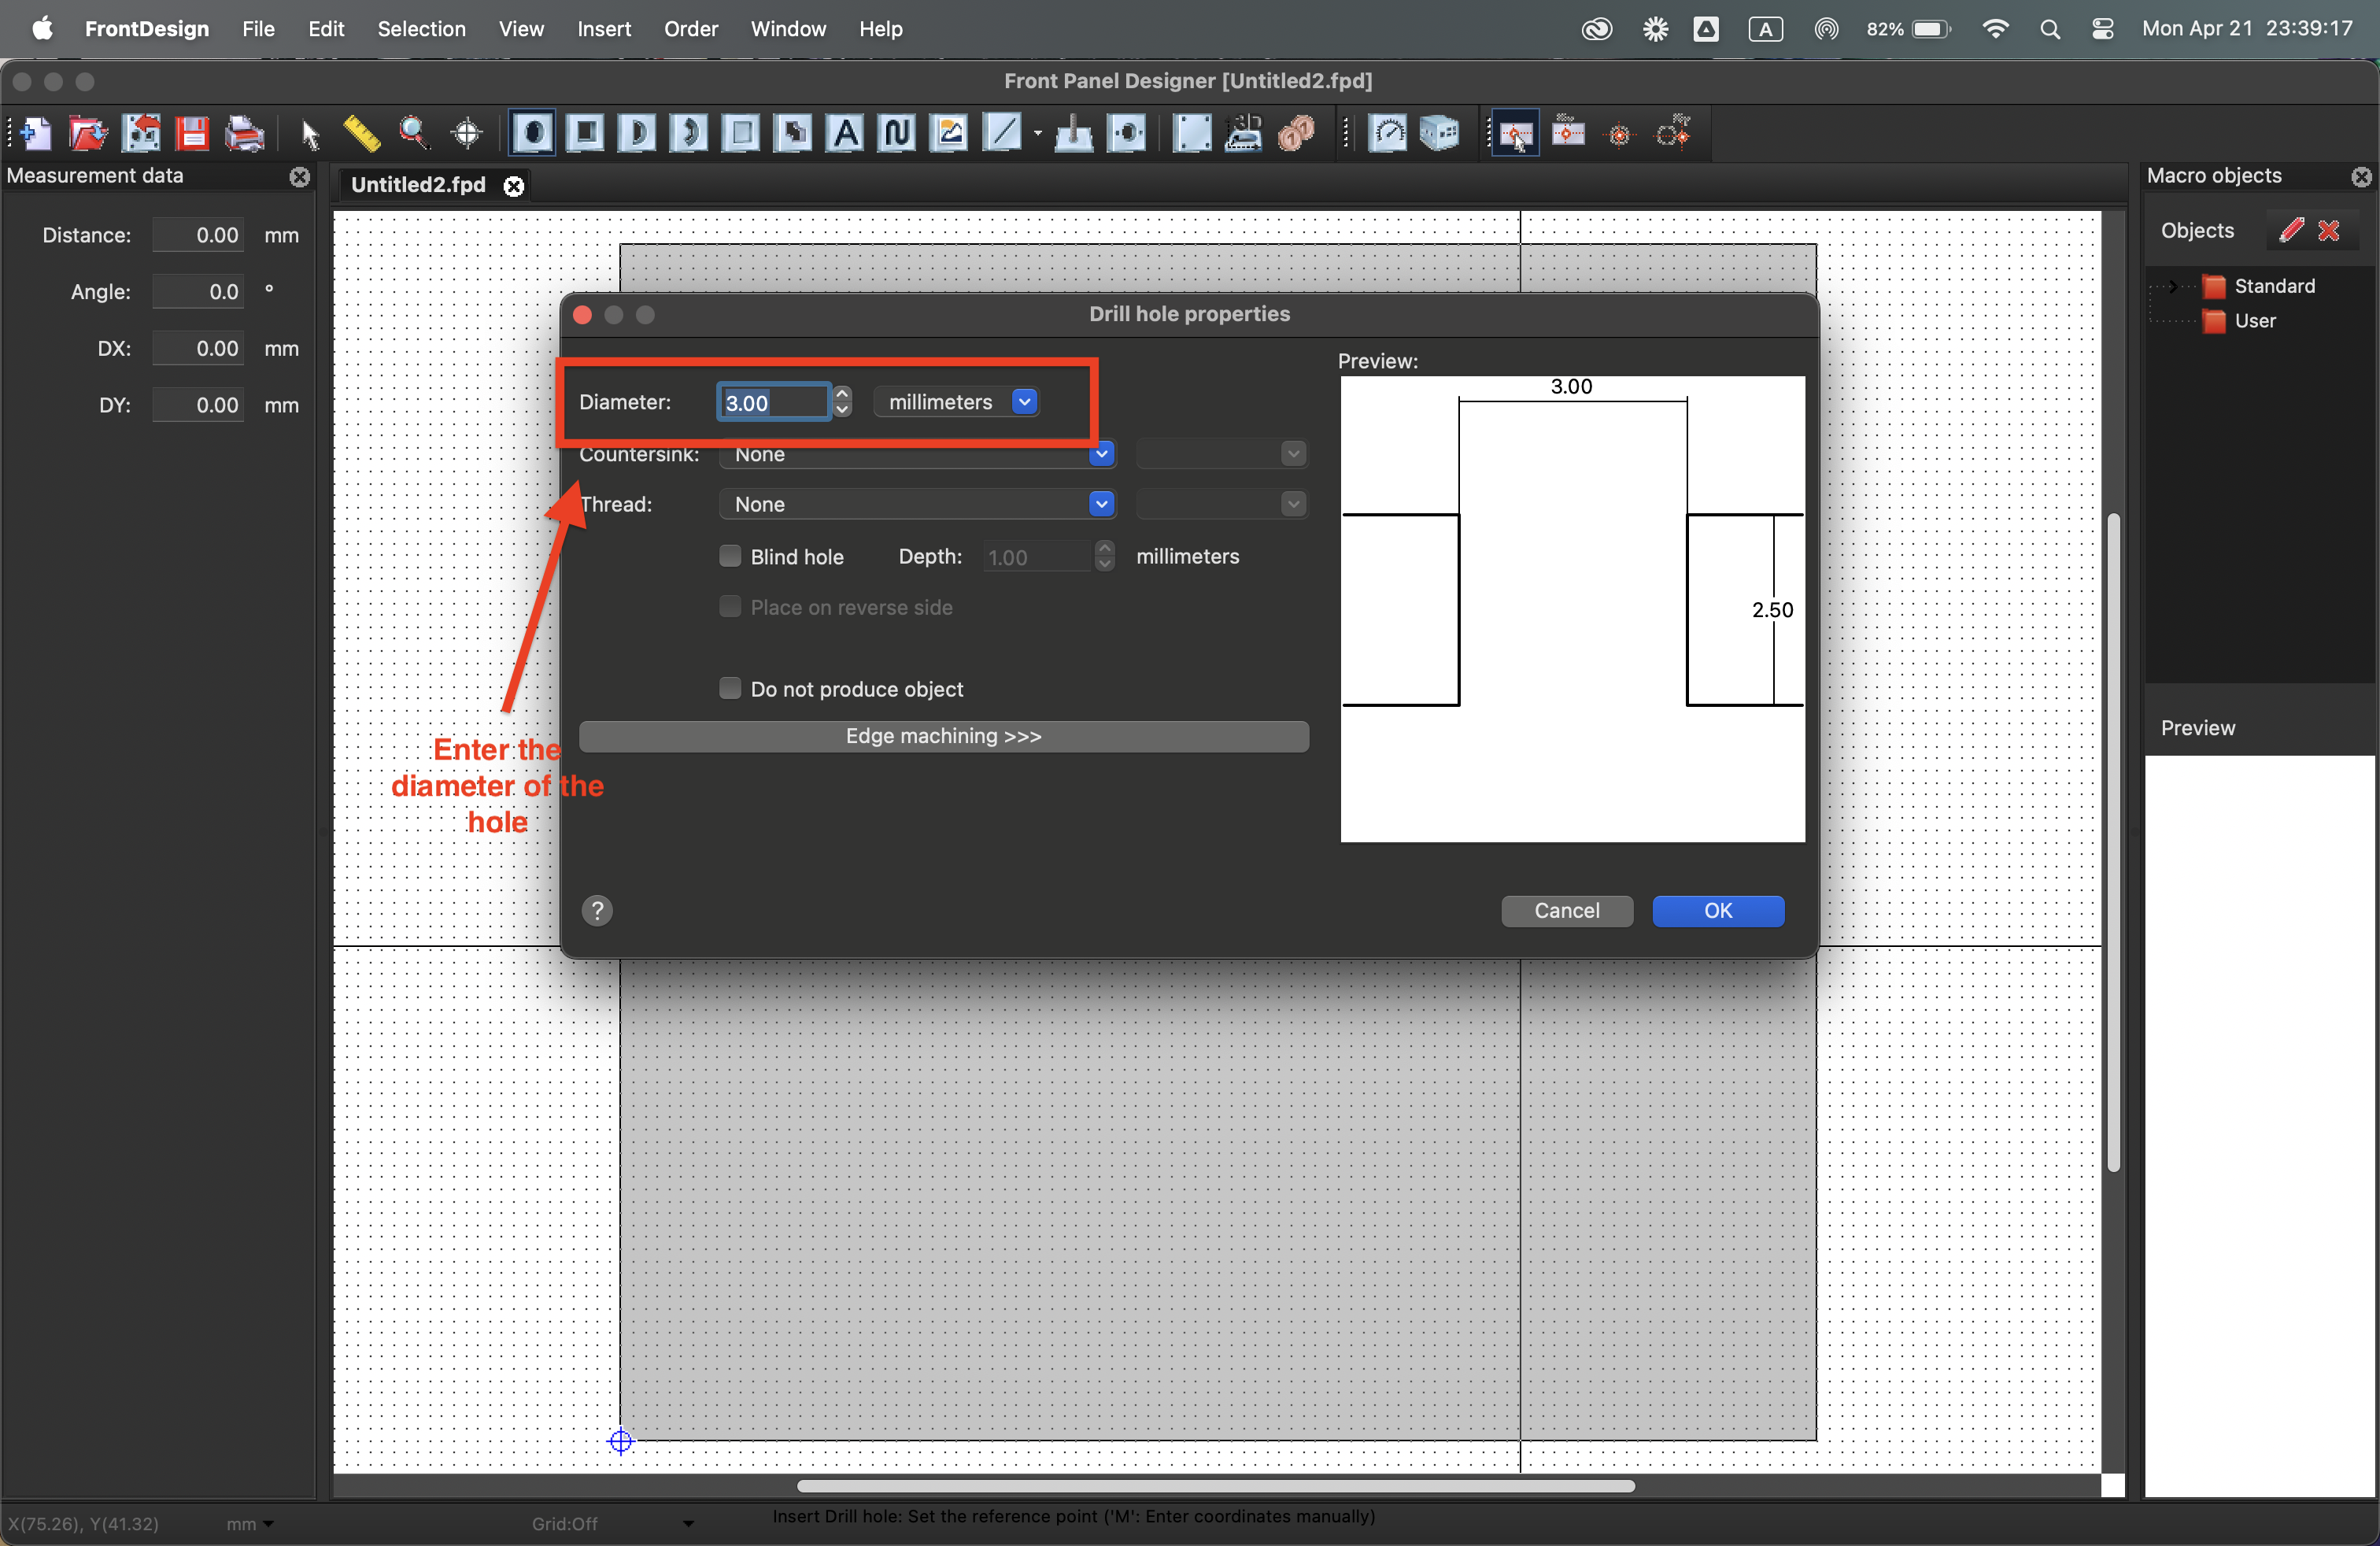Click OK in Drill hole properties
This screenshot has height=1546, width=2380.
click(x=1718, y=911)
